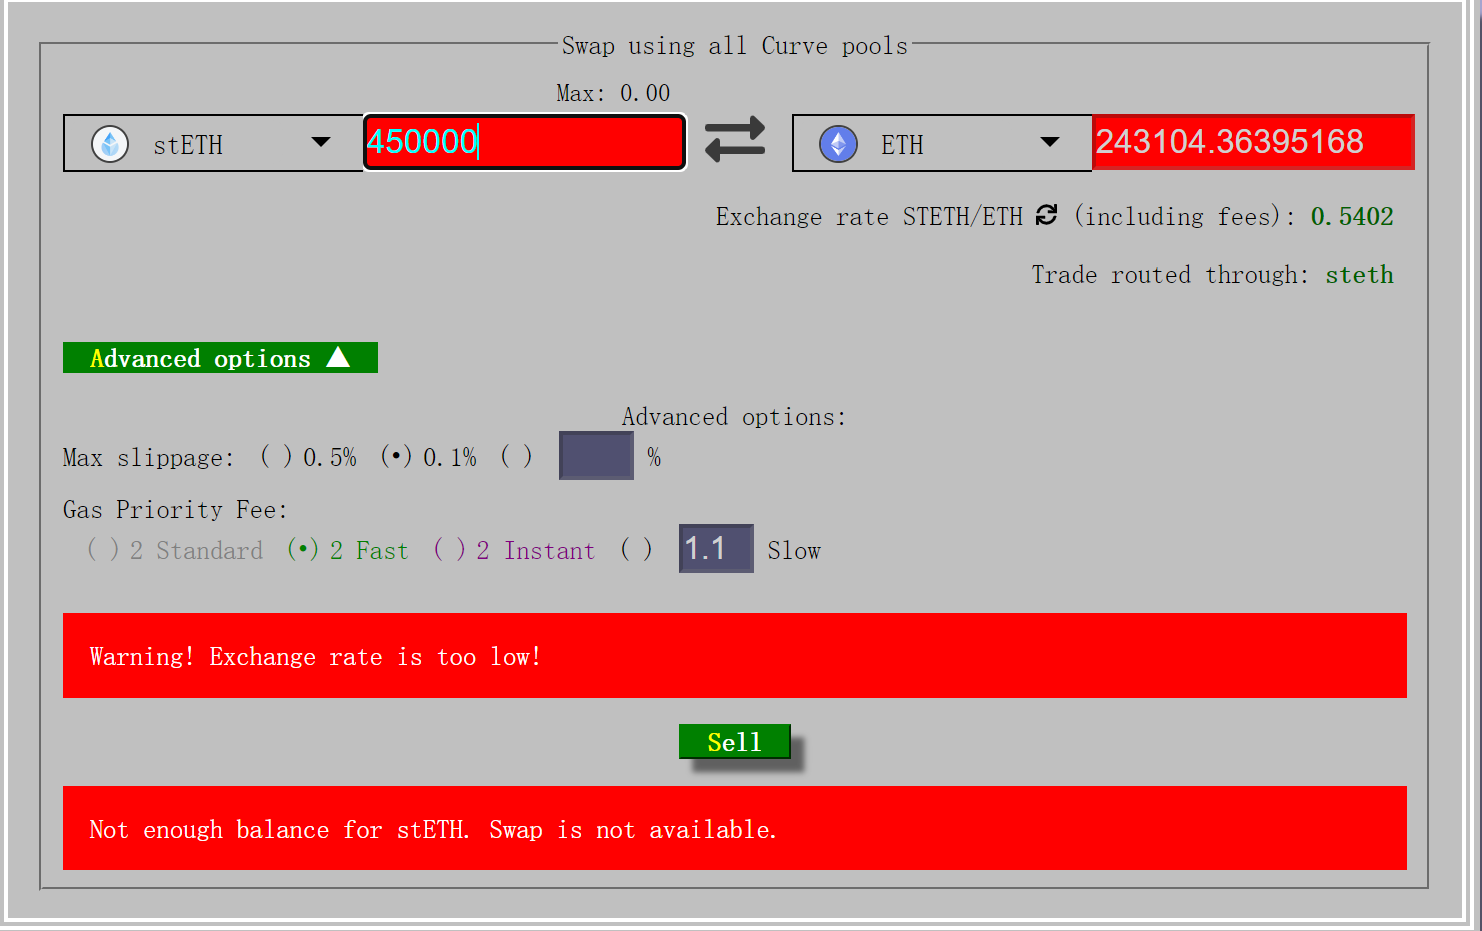Screen dimensions: 1482x931
Task: Click the 'Max slippage:' label
Action: [148, 457]
